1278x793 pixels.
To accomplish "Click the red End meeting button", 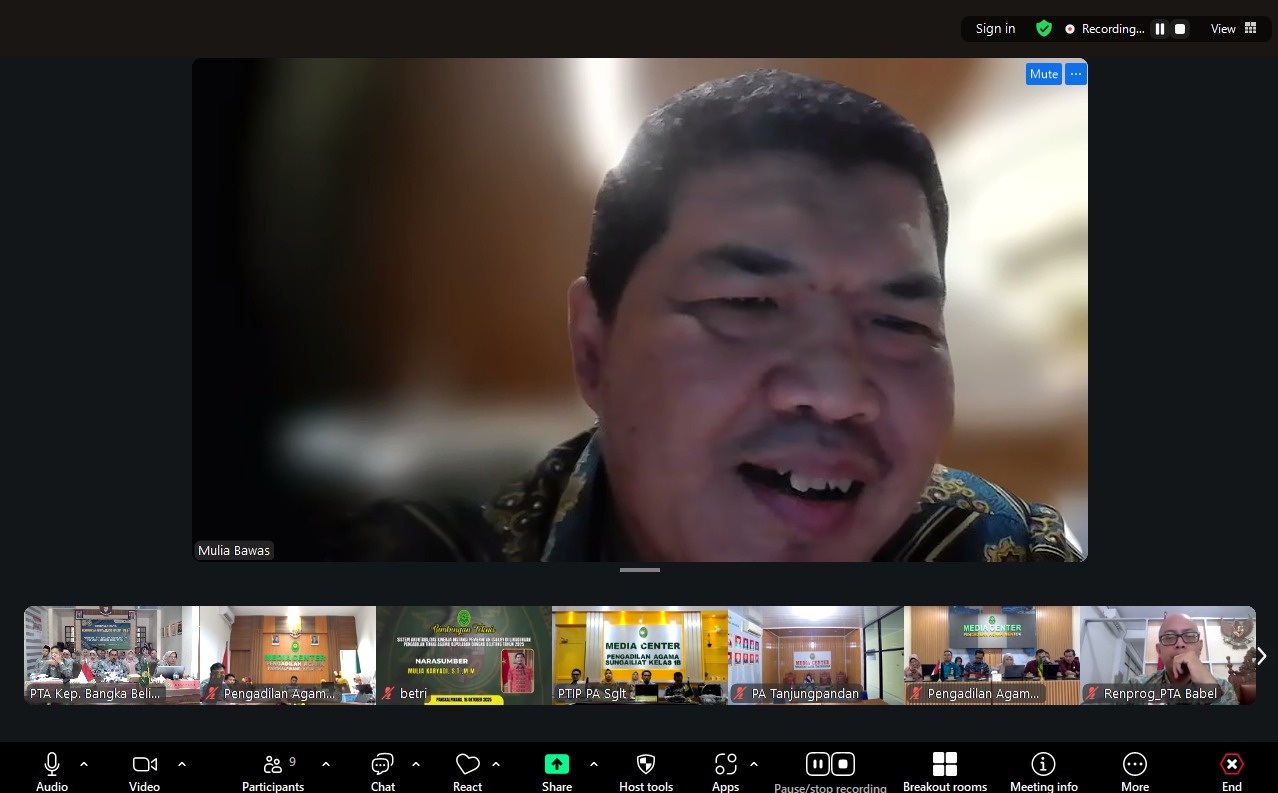I will pyautogui.click(x=1232, y=771).
